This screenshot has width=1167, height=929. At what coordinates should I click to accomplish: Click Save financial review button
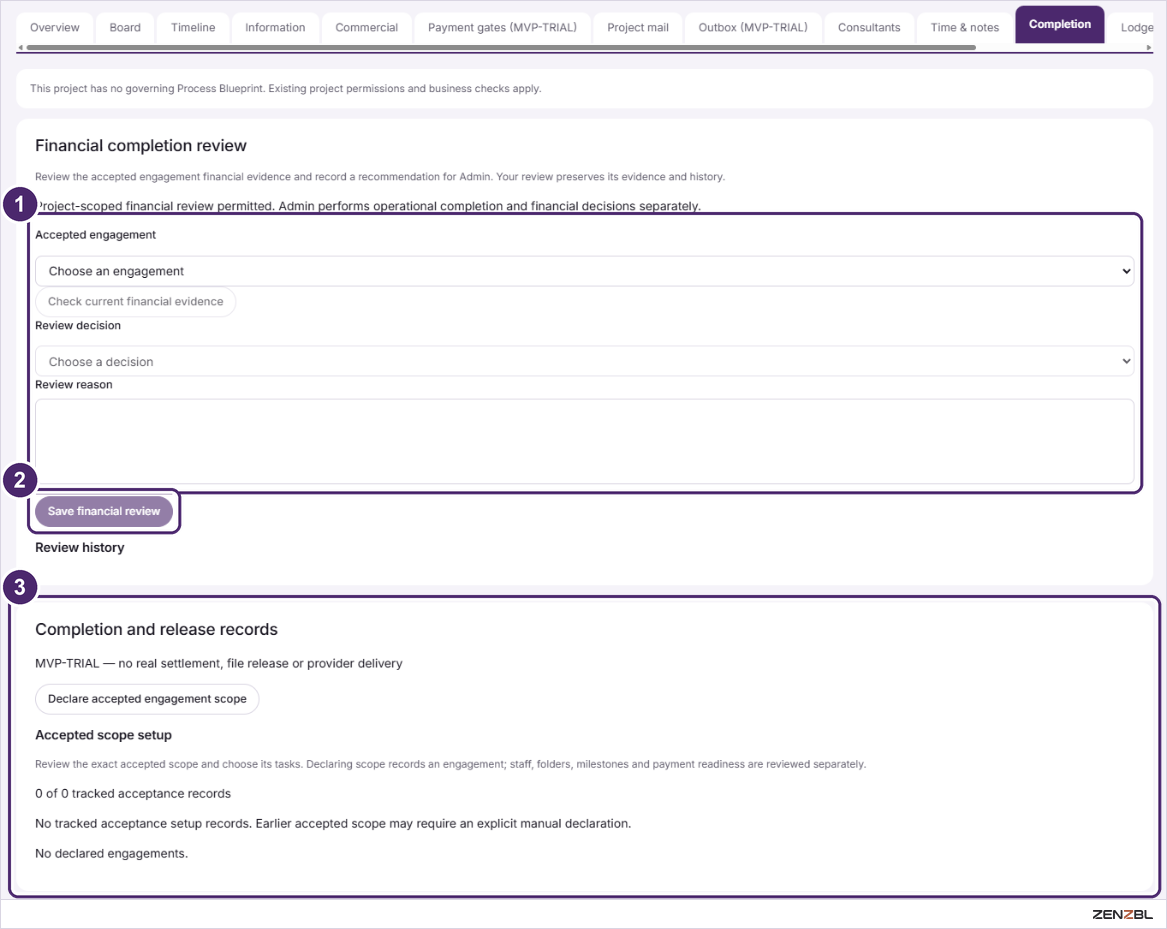point(103,511)
